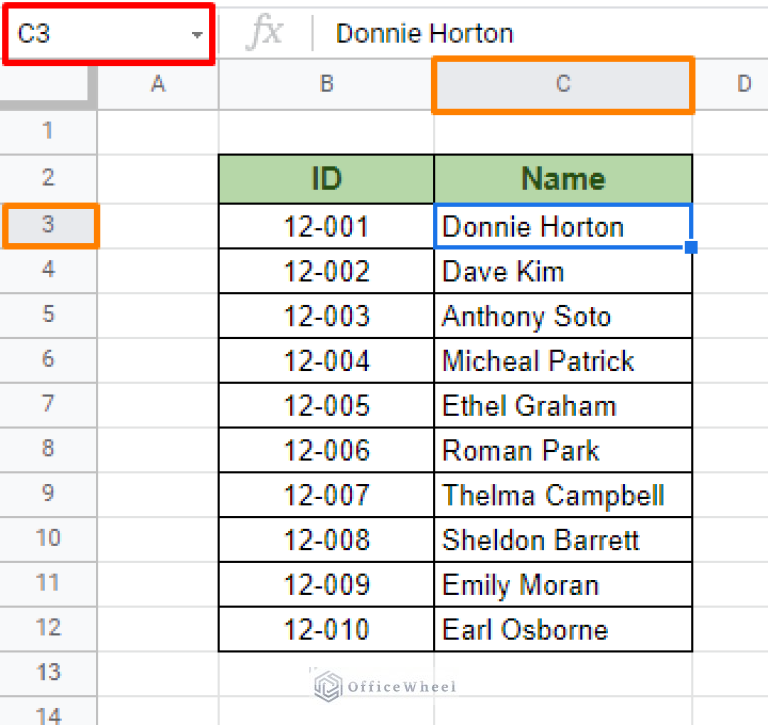This screenshot has width=768, height=725.
Task: Select column C header
Action: tap(562, 84)
